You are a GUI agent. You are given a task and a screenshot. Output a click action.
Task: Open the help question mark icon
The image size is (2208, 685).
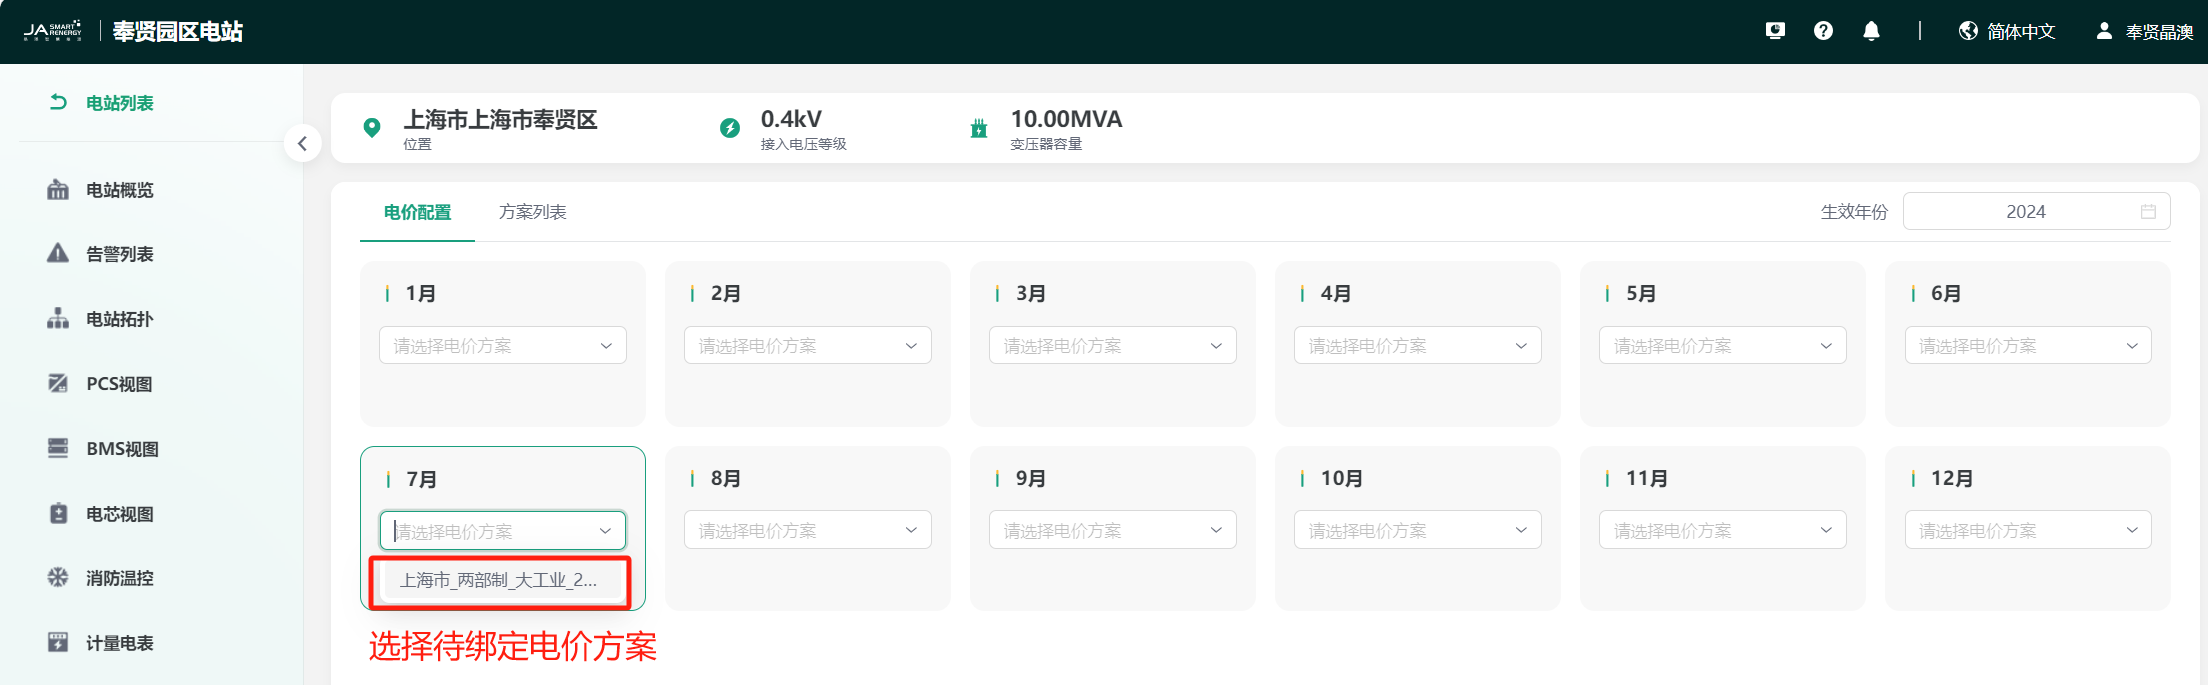[x=1823, y=31]
